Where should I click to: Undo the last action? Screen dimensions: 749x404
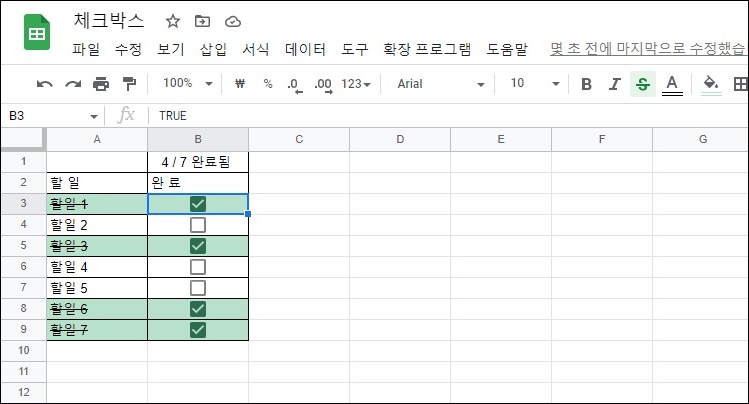click(x=44, y=84)
